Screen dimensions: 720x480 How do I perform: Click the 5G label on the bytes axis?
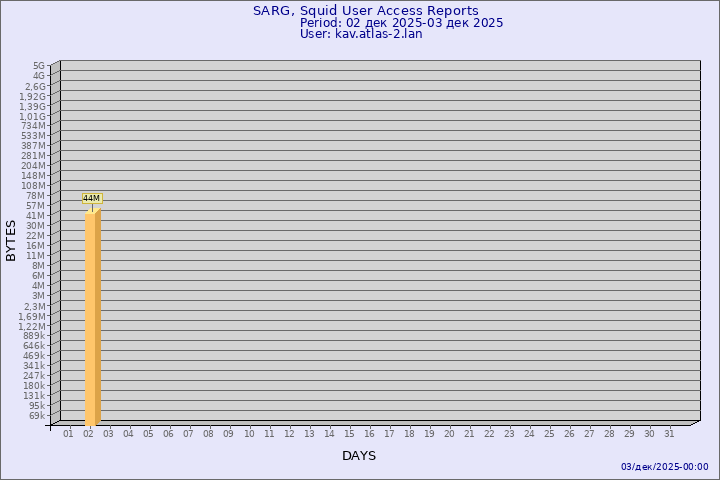(x=39, y=66)
